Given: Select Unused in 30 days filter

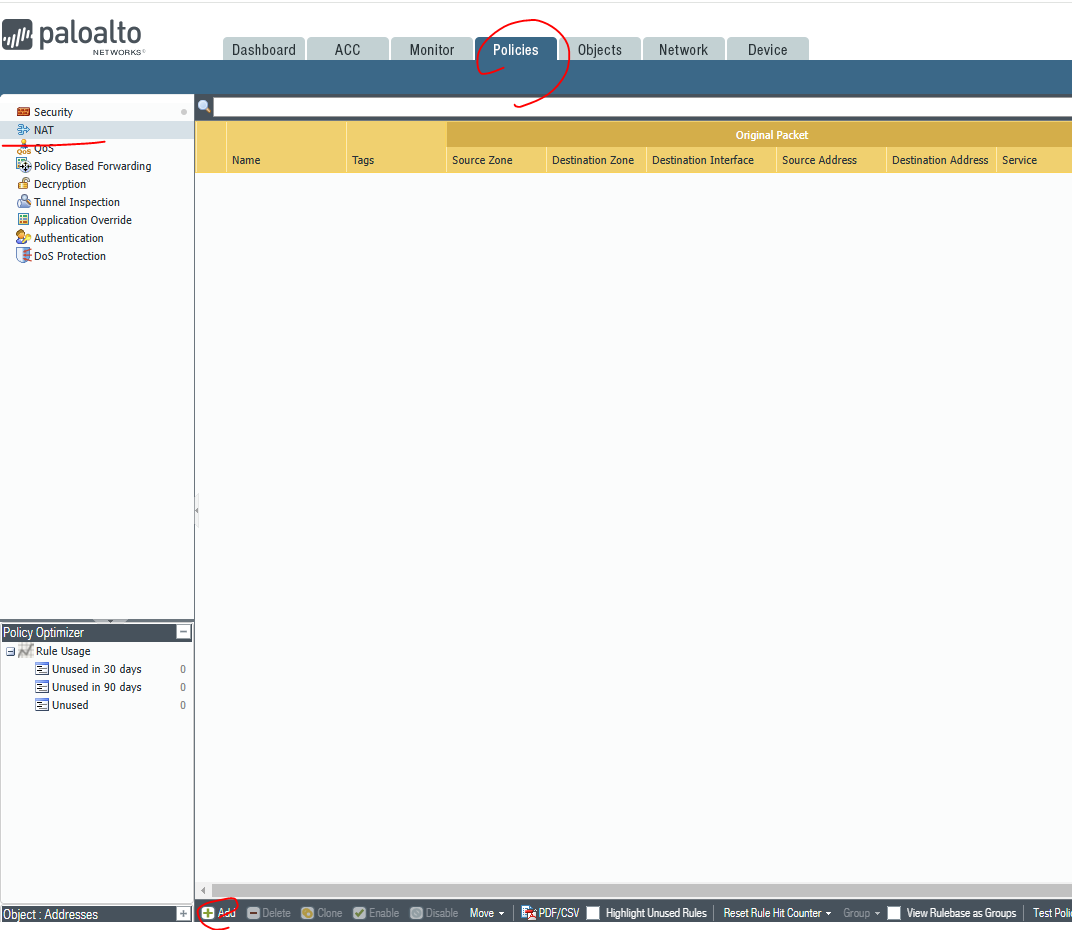Looking at the screenshot, I should point(96,669).
